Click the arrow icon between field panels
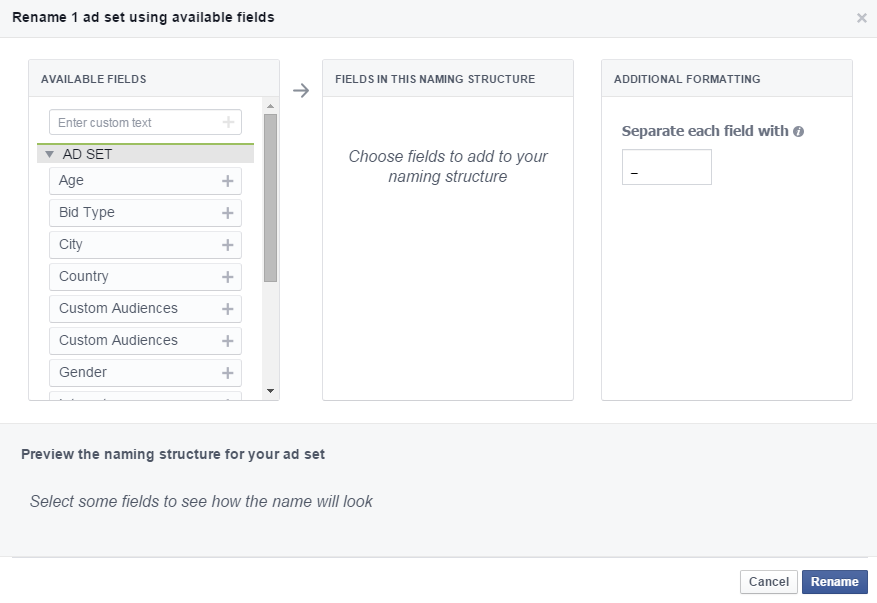Image resolution: width=877 pixels, height=603 pixels. coord(301,91)
